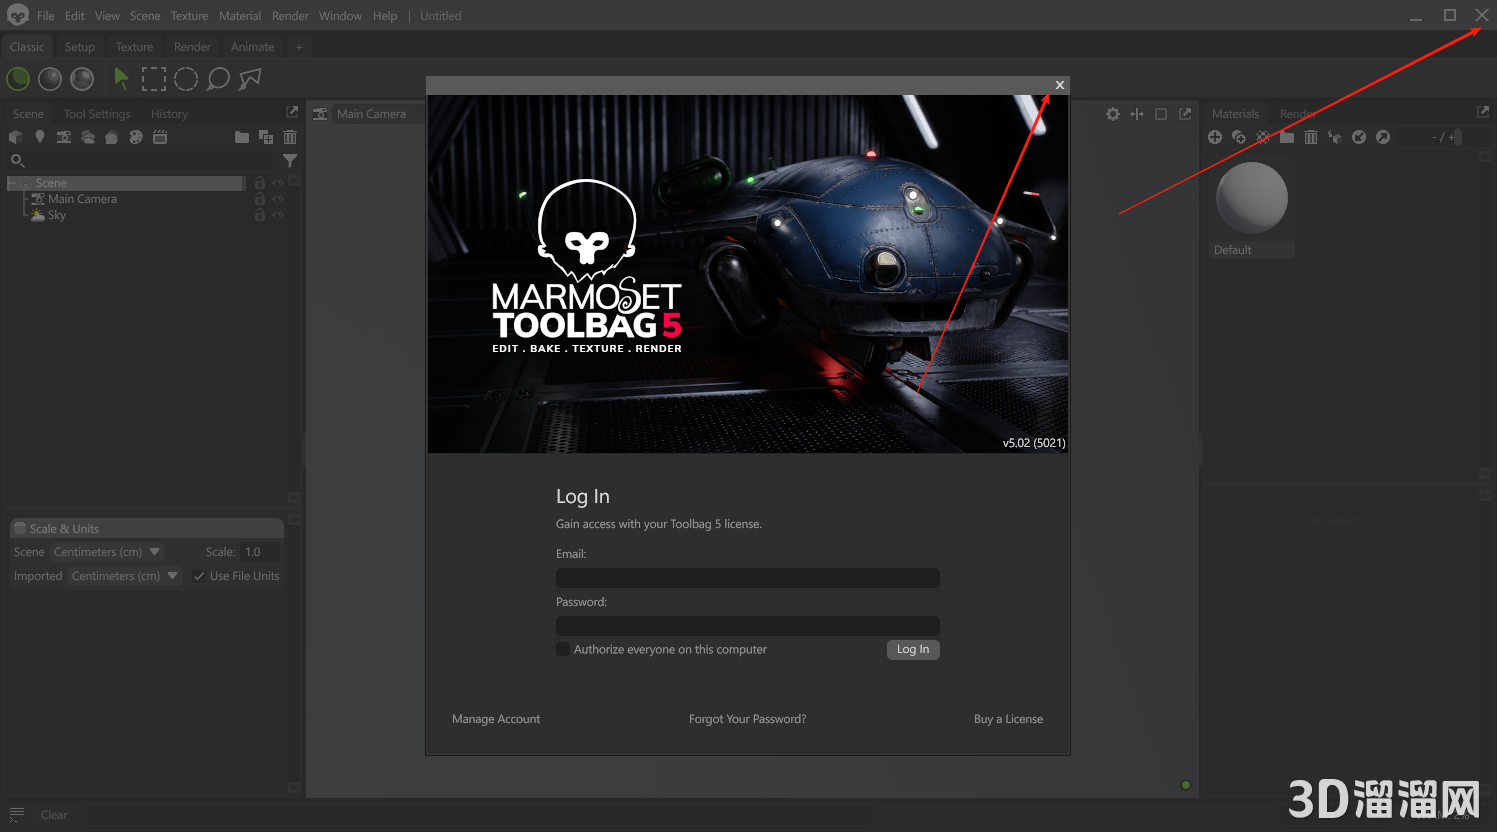Open material folder icon in Materials panel
This screenshot has height=832, width=1497.
pos(1287,137)
